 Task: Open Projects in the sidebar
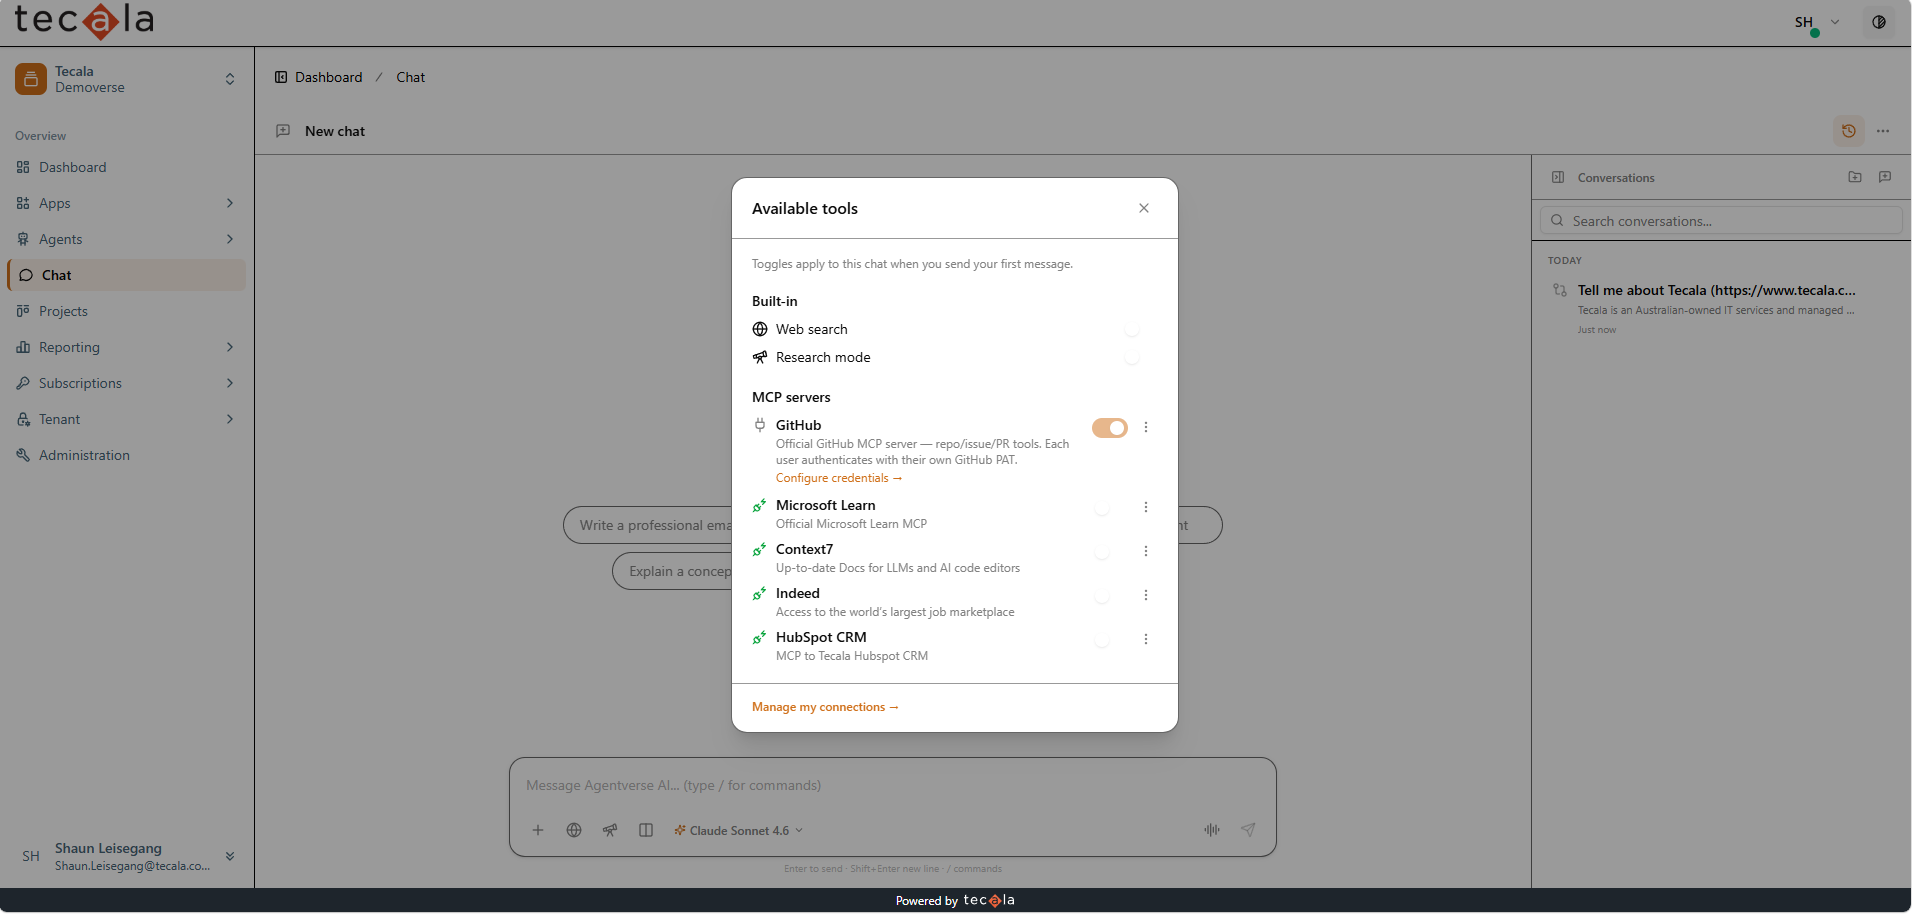tap(126, 311)
